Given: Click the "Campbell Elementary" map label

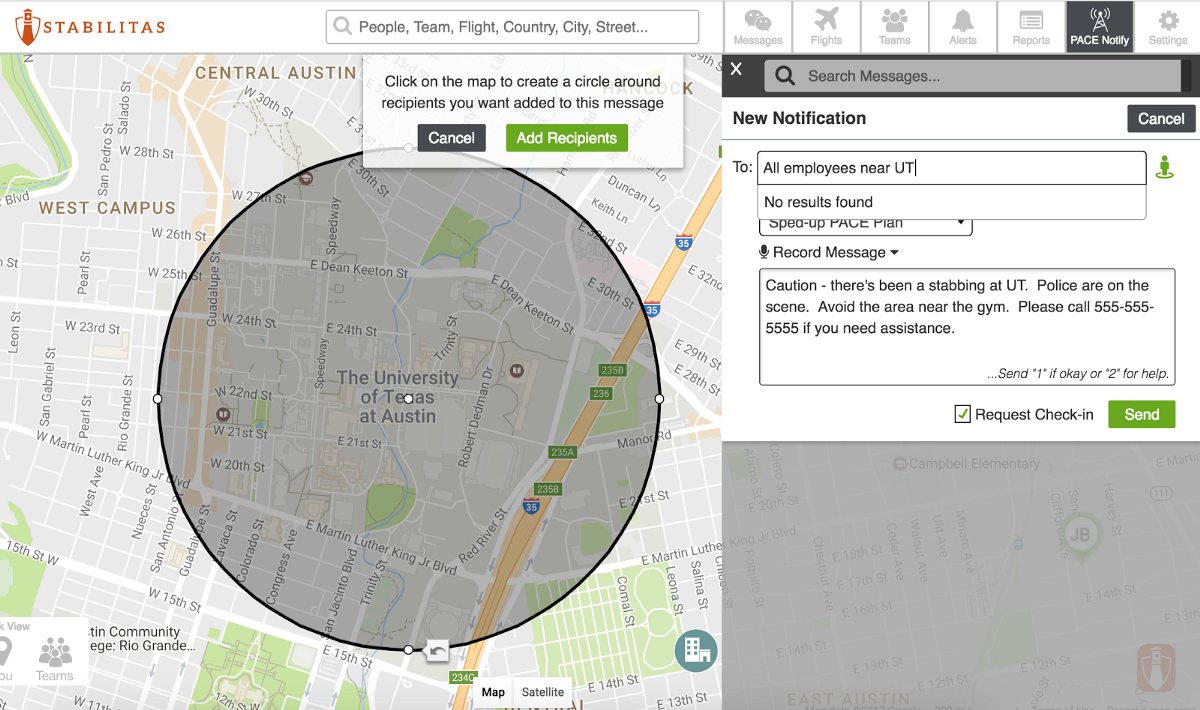Looking at the screenshot, I should click(974, 464).
